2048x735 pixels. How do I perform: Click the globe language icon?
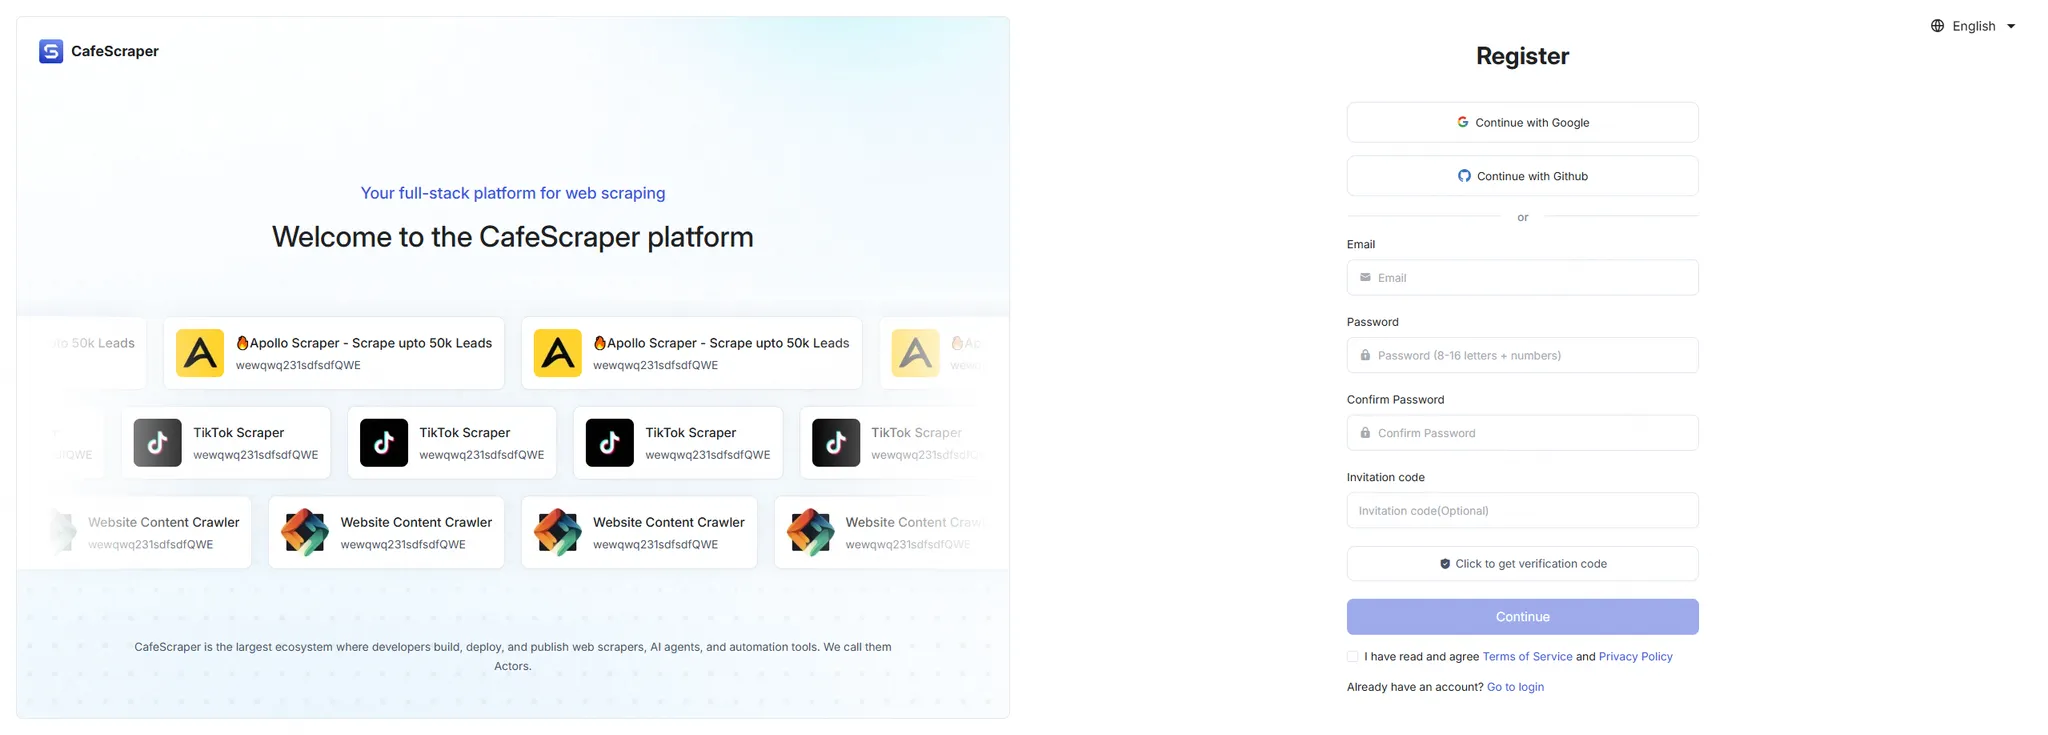click(1937, 26)
